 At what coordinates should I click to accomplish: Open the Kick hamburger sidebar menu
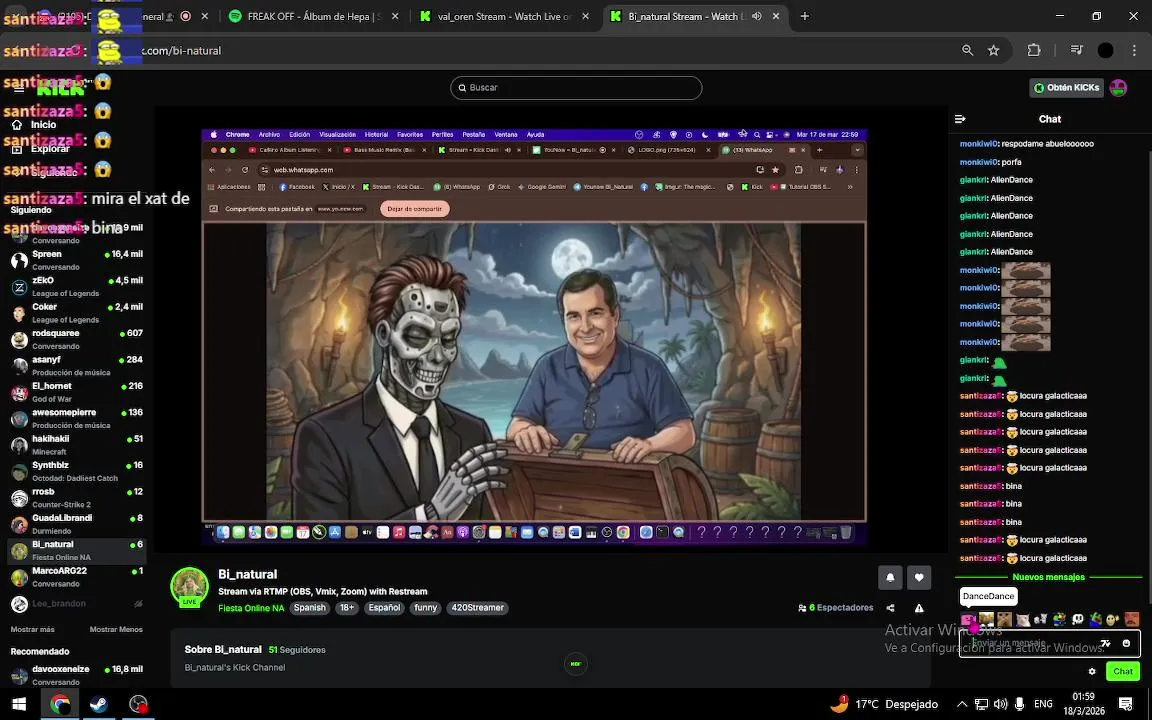point(19,89)
